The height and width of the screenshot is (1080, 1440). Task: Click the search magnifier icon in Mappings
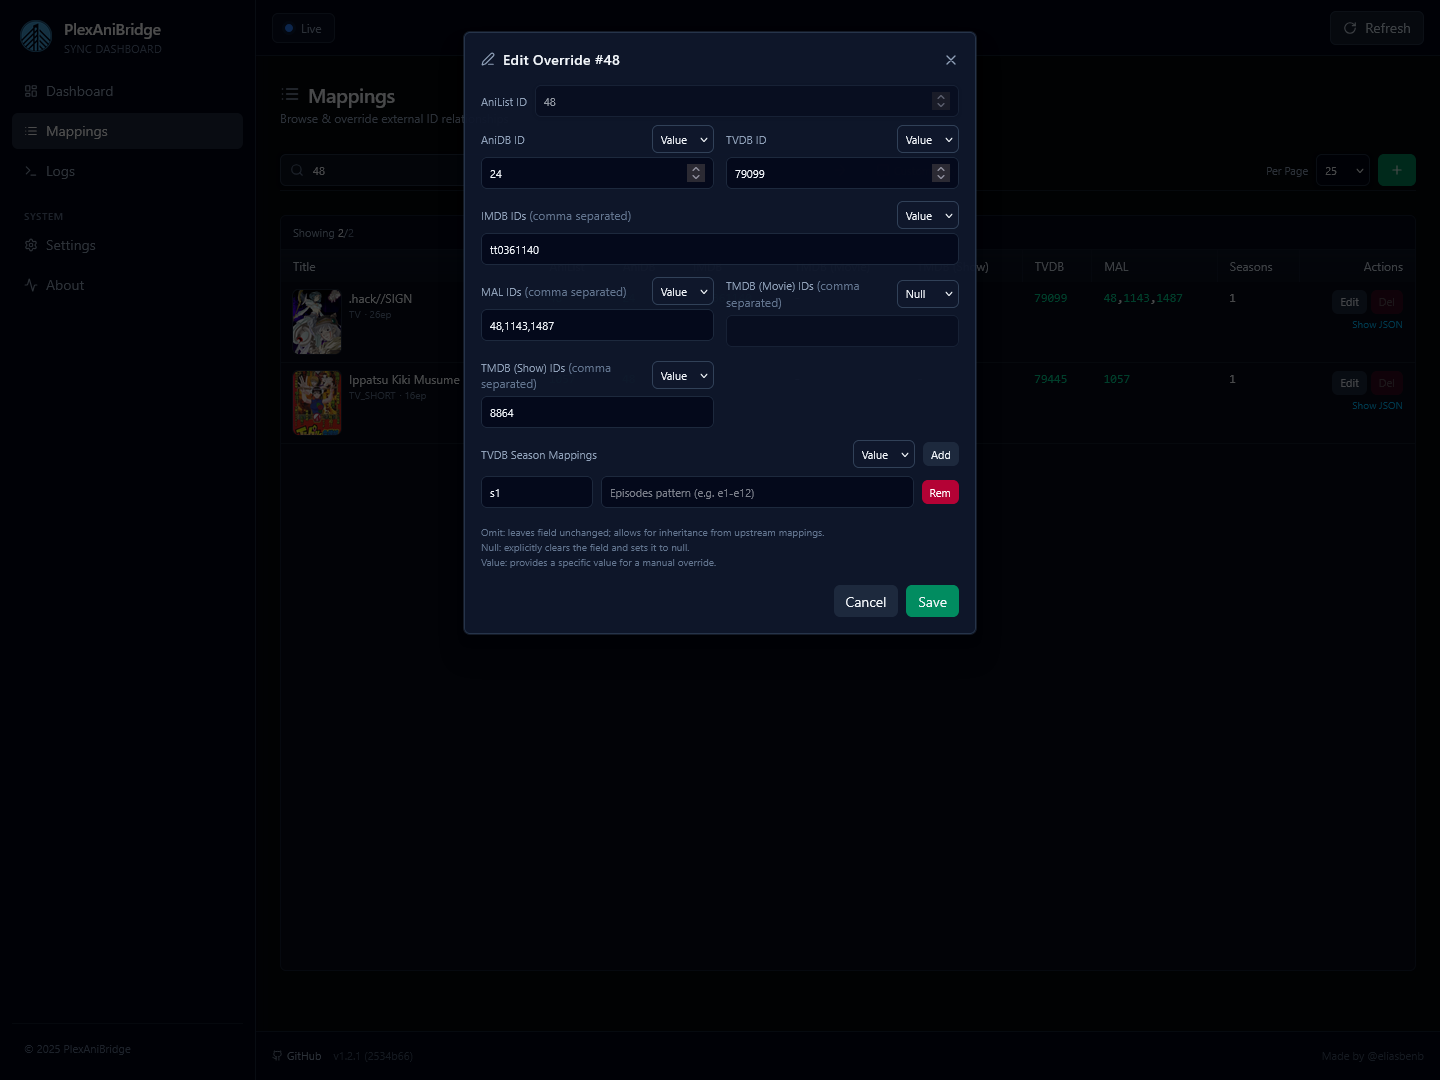coord(297,171)
